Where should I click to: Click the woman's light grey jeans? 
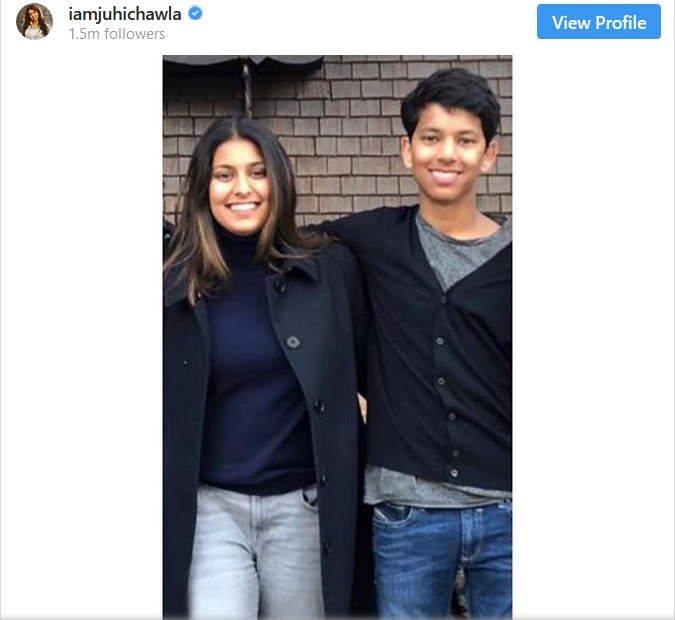pos(255,553)
